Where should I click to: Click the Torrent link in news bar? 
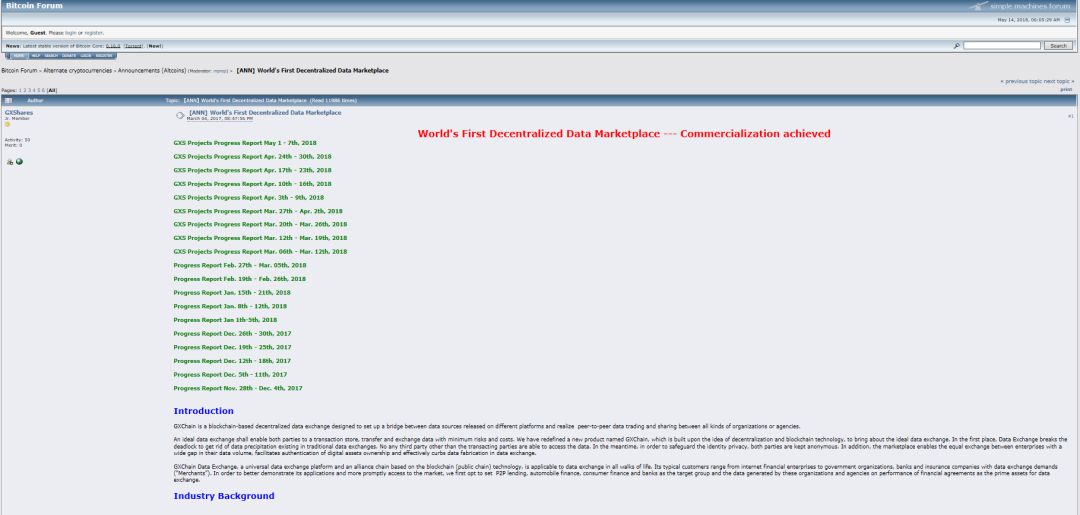pyautogui.click(x=134, y=46)
